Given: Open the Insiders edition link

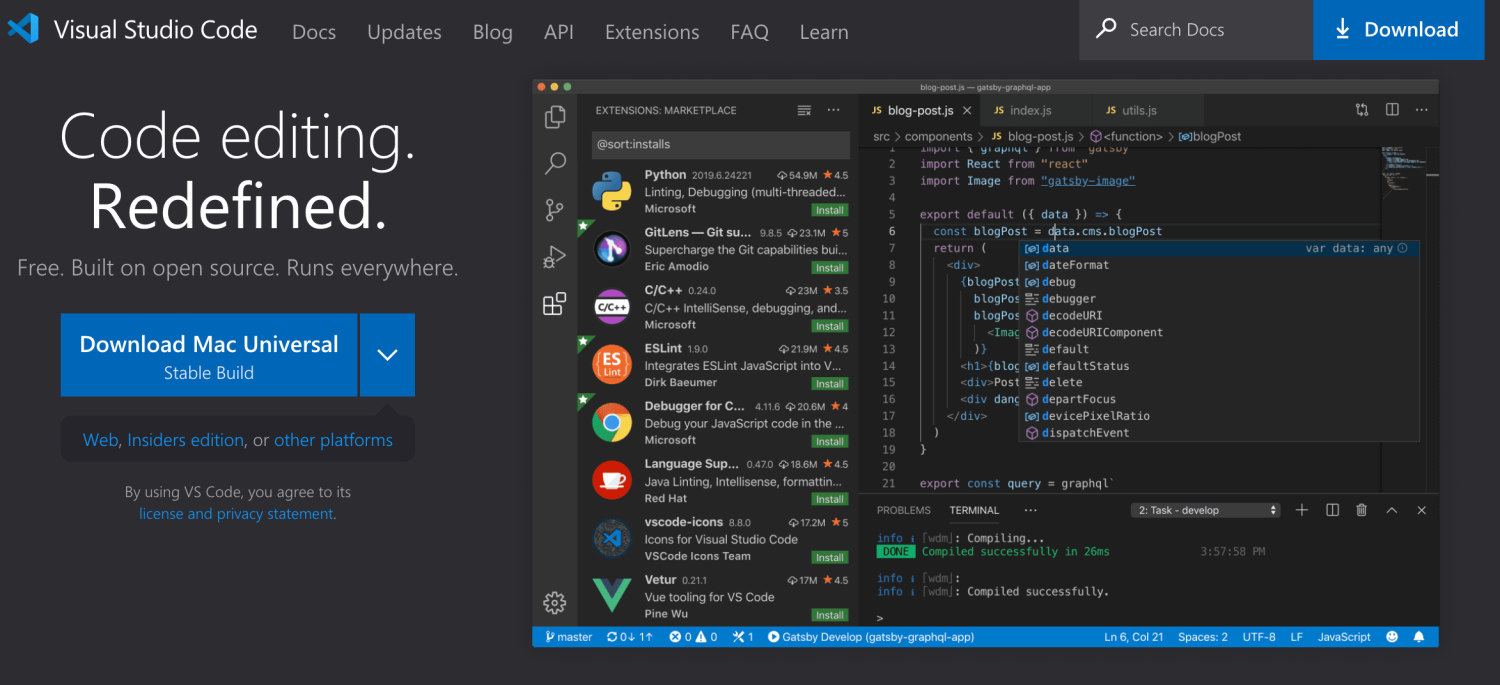Looking at the screenshot, I should pyautogui.click(x=185, y=440).
